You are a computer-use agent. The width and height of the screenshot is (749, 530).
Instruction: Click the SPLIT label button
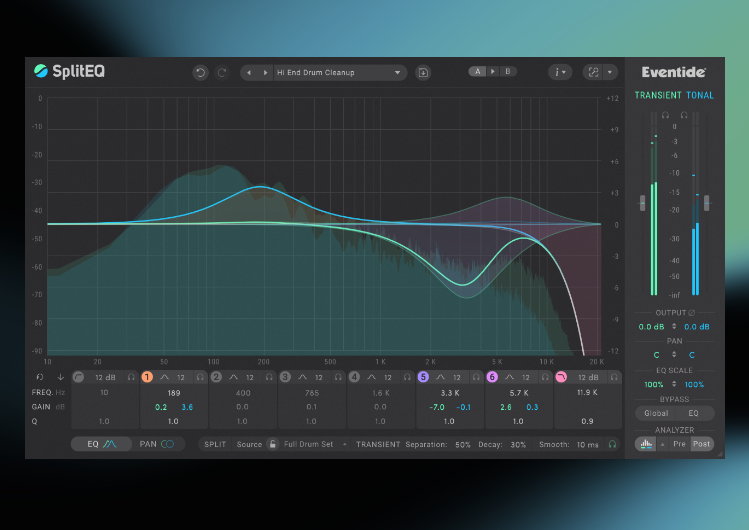click(x=215, y=445)
